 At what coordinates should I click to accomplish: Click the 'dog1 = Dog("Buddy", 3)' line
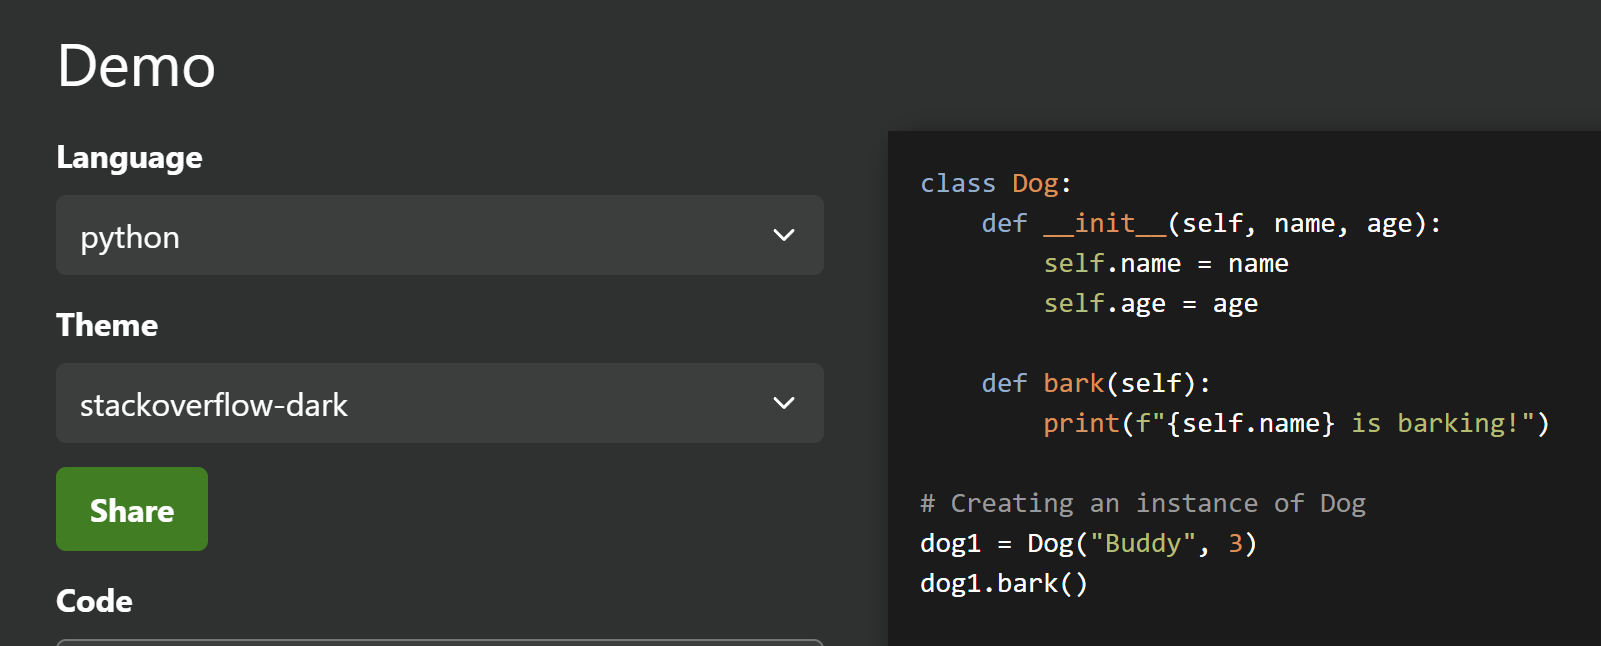pos(1088,543)
